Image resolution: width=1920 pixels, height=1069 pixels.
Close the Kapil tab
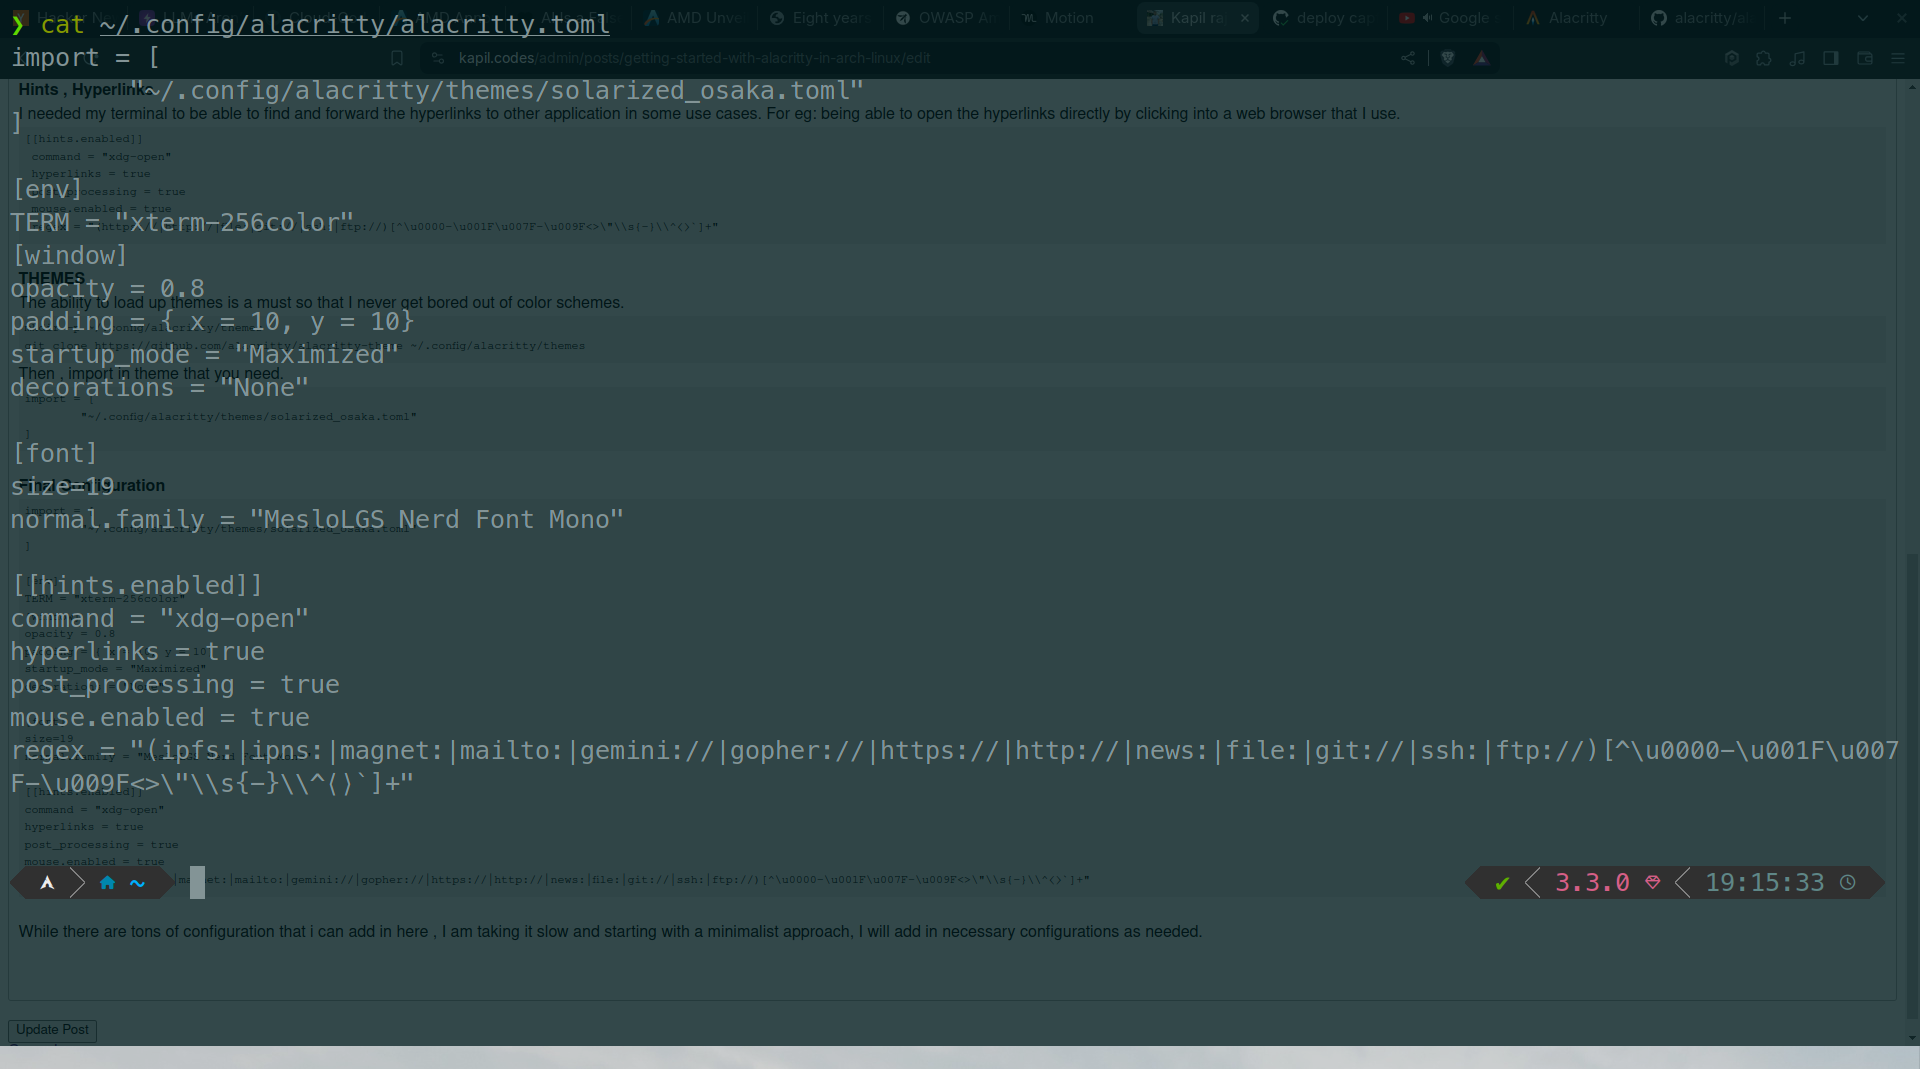click(1245, 18)
